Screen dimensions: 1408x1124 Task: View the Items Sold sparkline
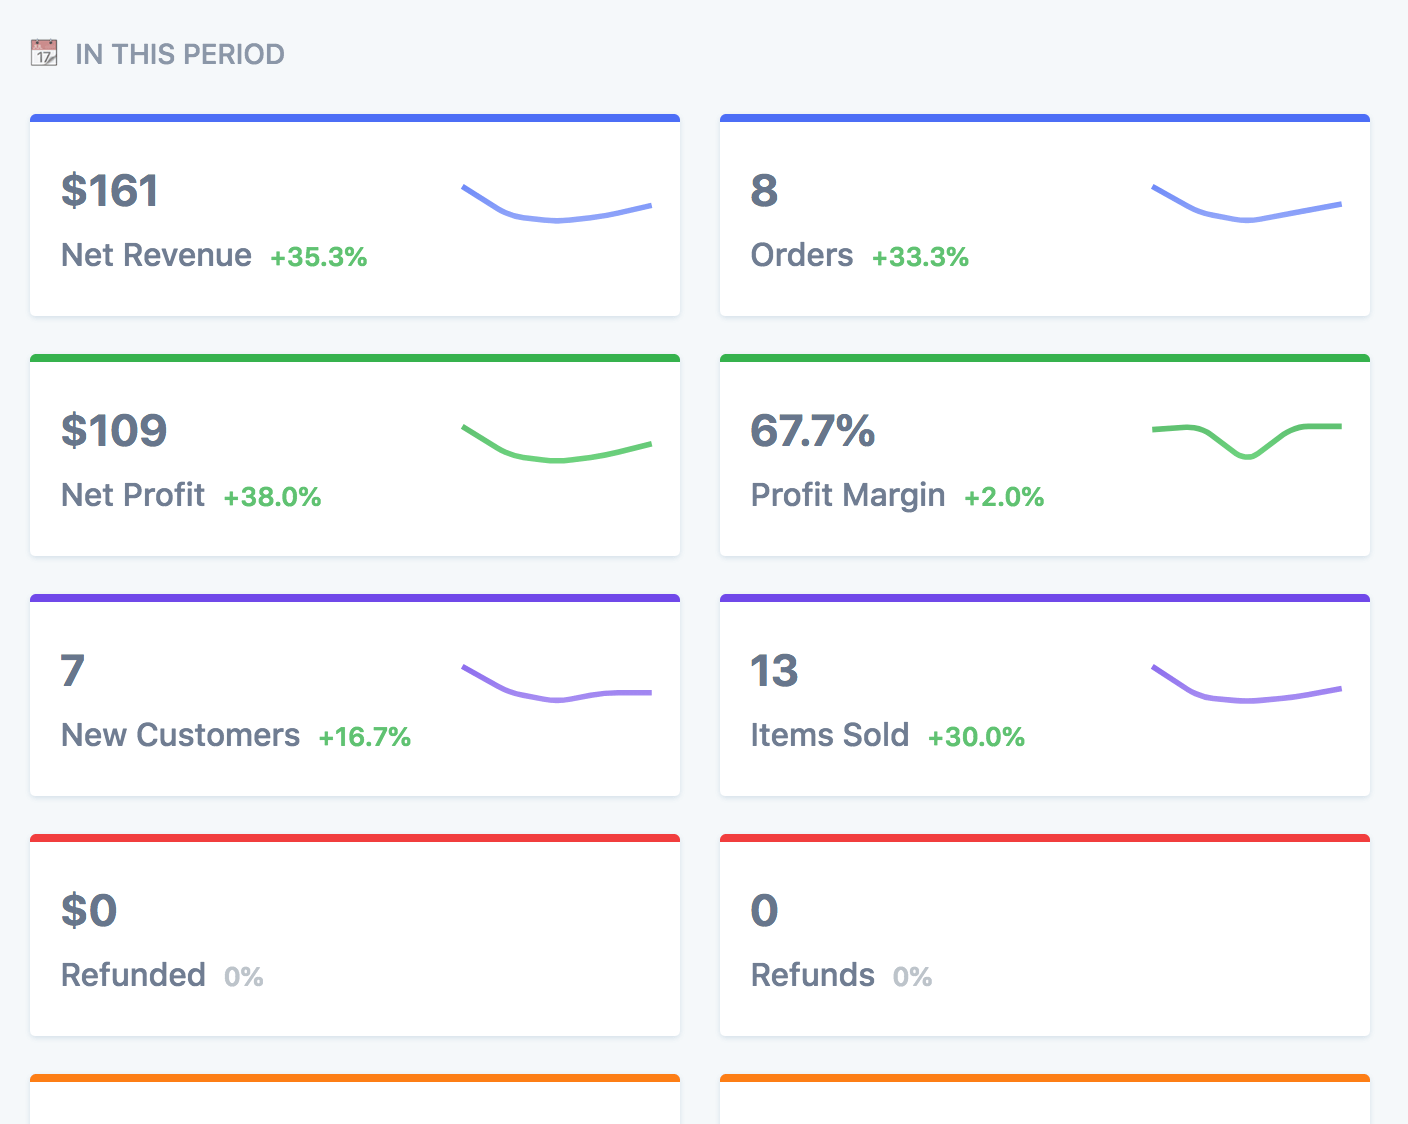(1246, 684)
